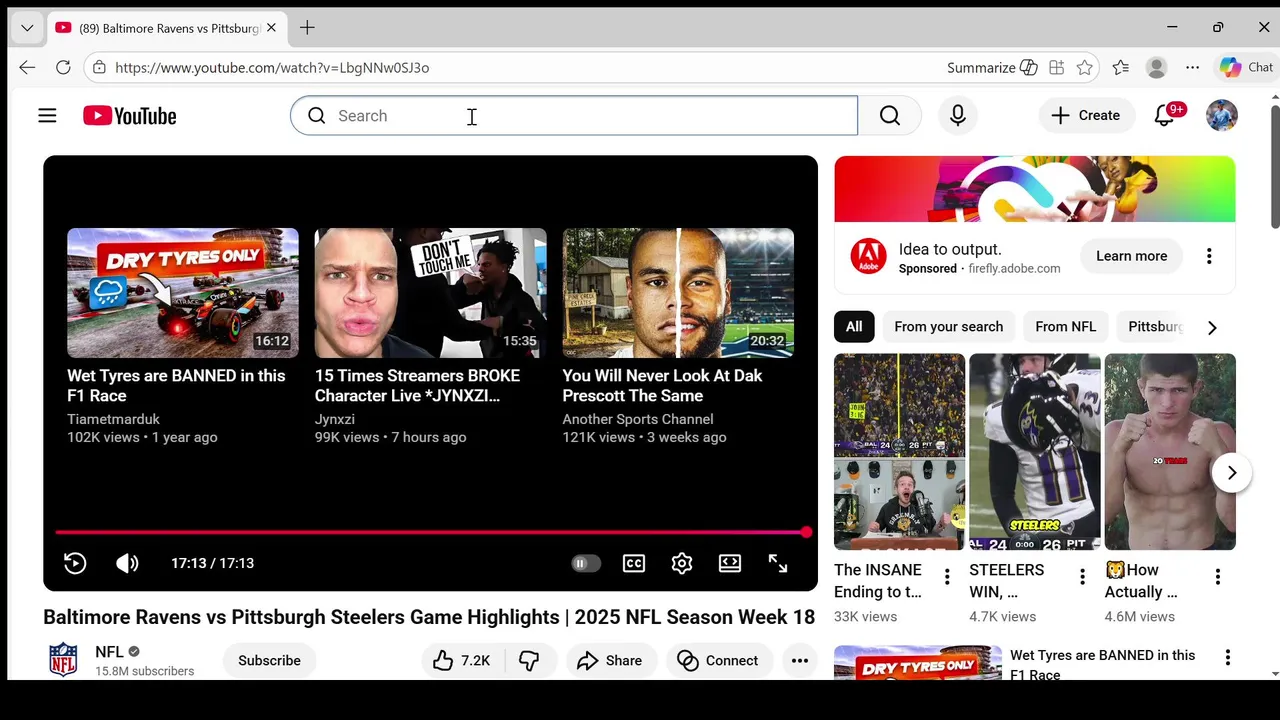Open Tiametmarduk channel name
Screen dimensions: 1280x720
[x=113, y=419]
